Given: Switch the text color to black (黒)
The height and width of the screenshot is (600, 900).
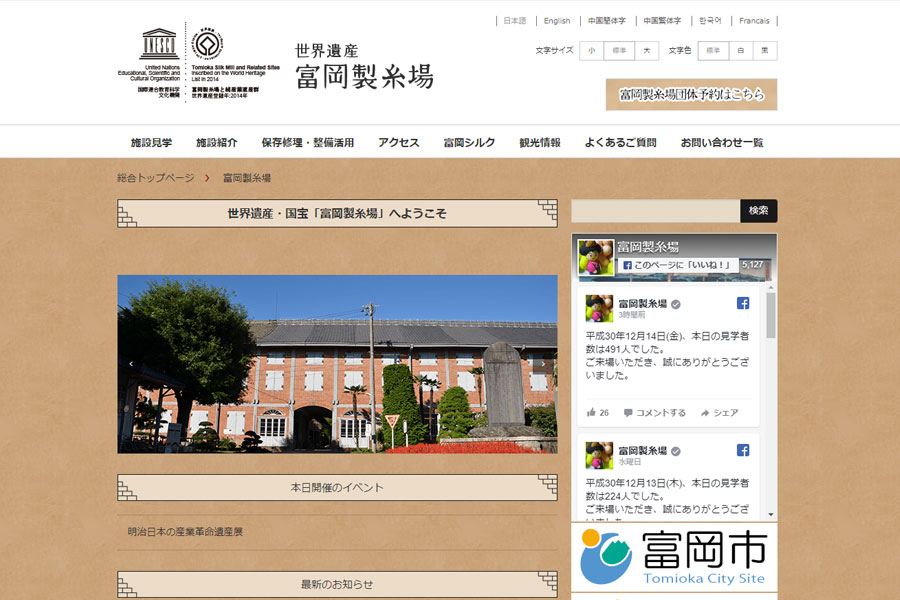Looking at the screenshot, I should (765, 51).
